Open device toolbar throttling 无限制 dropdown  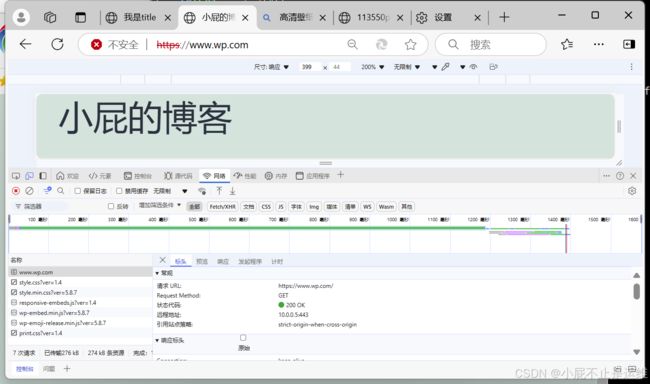click(407, 67)
